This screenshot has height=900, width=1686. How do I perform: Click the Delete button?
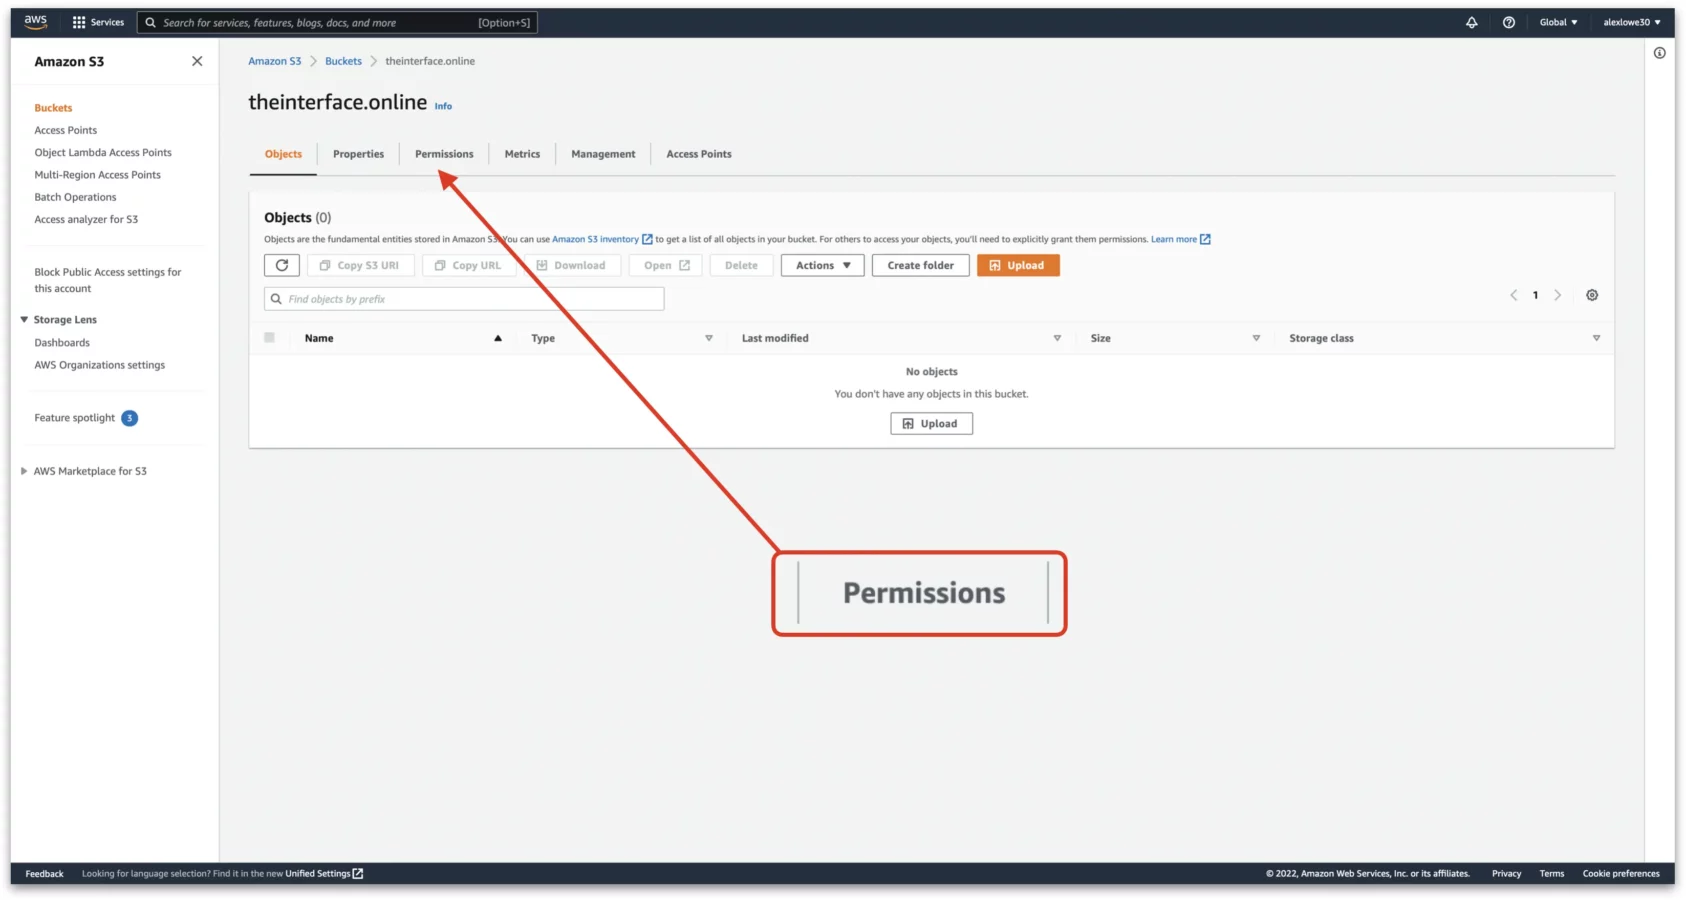click(x=741, y=265)
